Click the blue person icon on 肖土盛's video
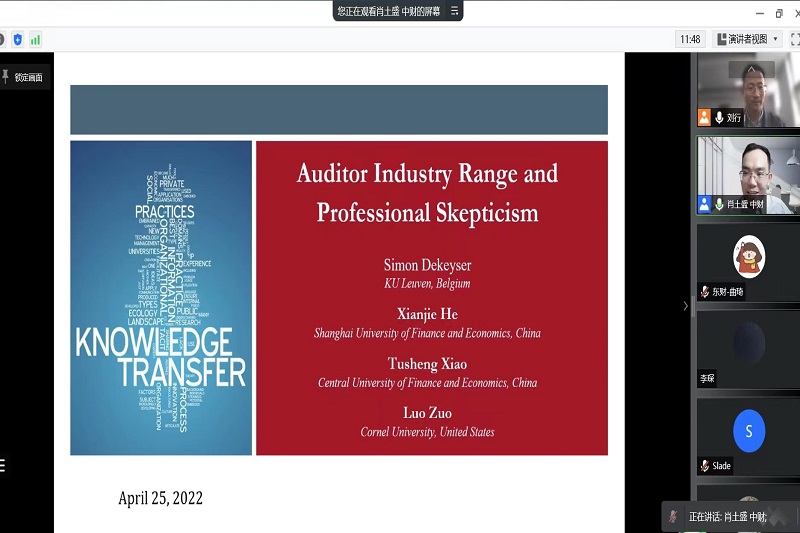Viewport: 800px width, 533px height. [x=704, y=204]
